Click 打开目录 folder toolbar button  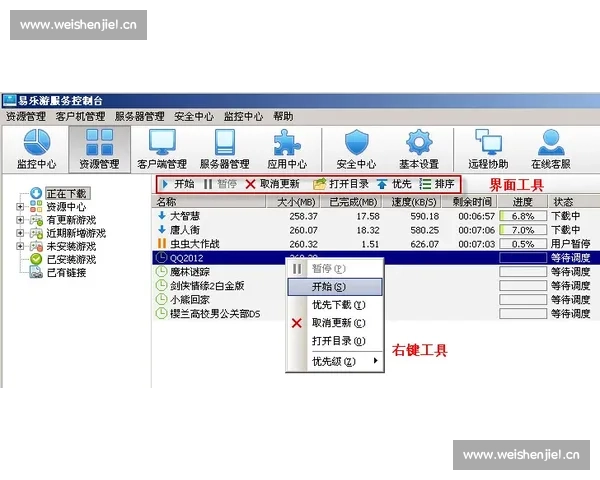tap(341, 184)
